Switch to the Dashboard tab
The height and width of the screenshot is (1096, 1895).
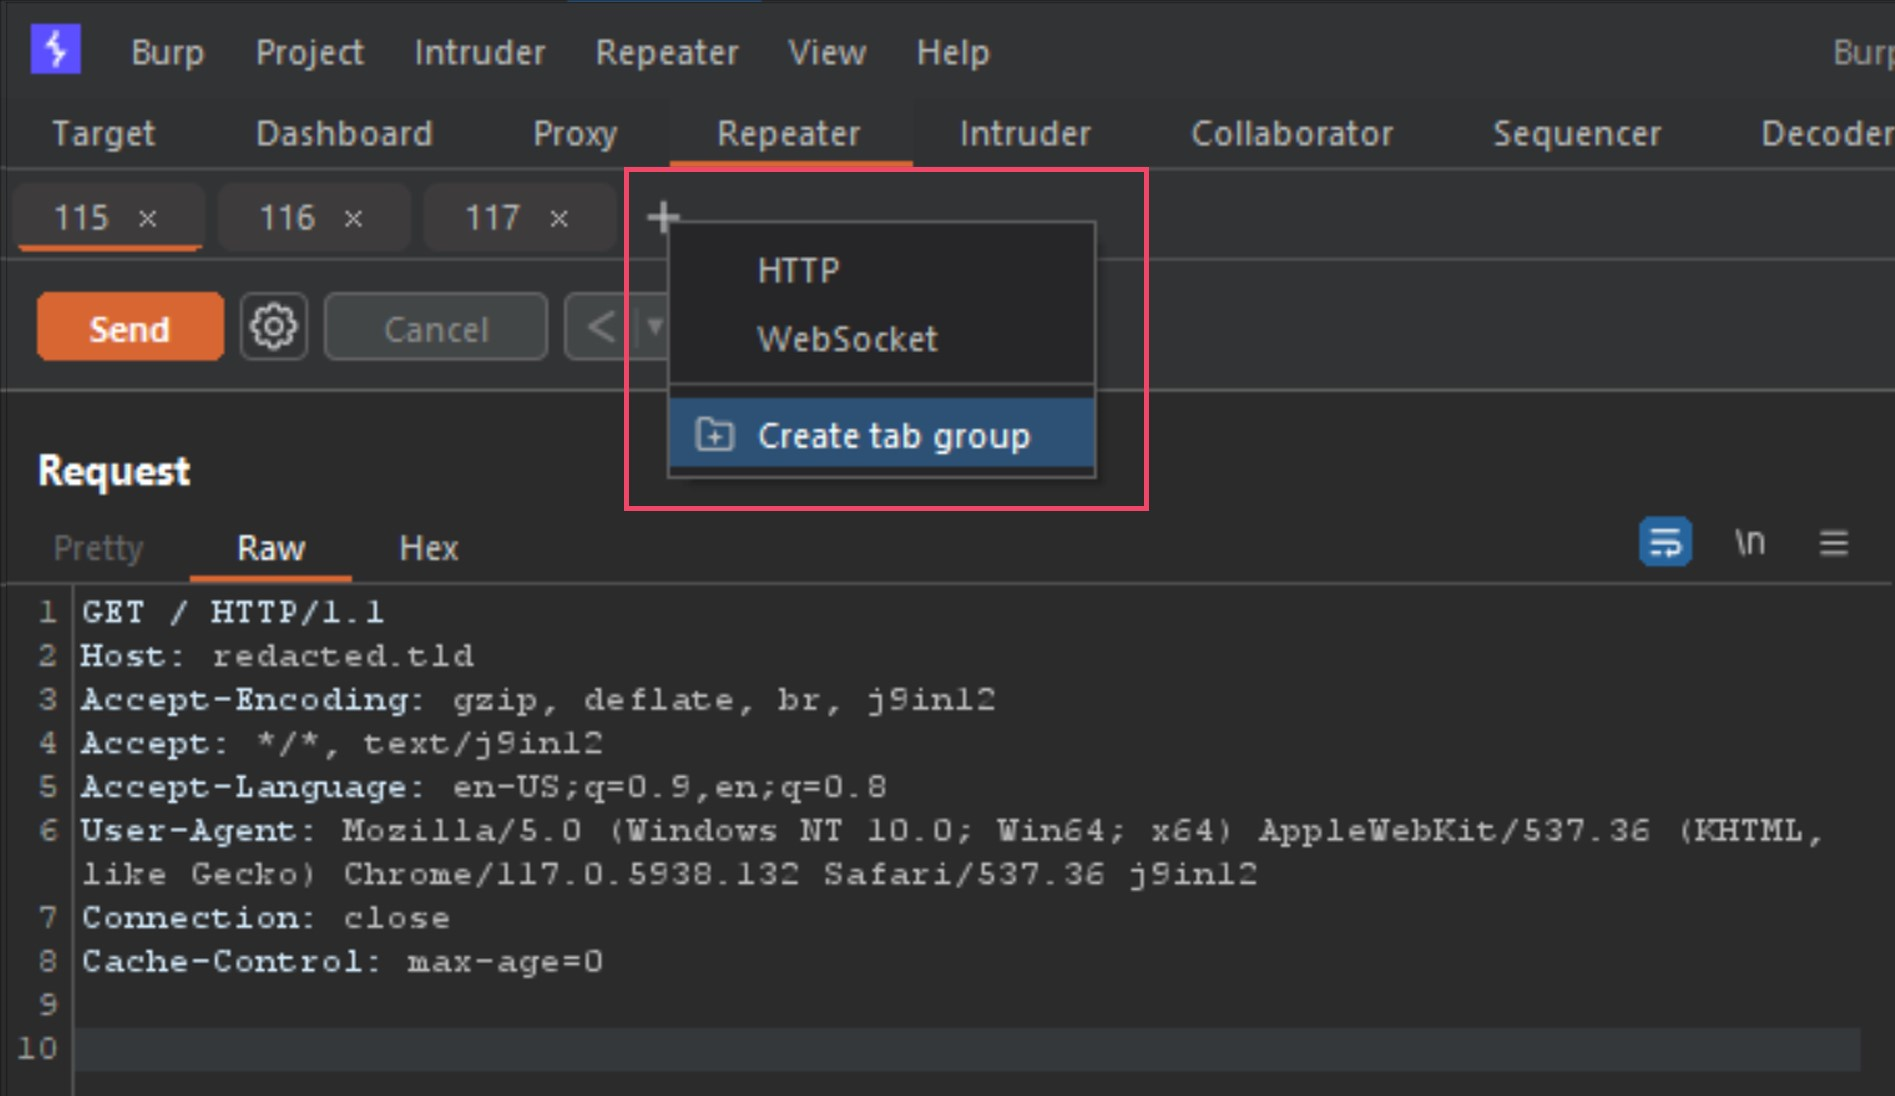(x=345, y=134)
